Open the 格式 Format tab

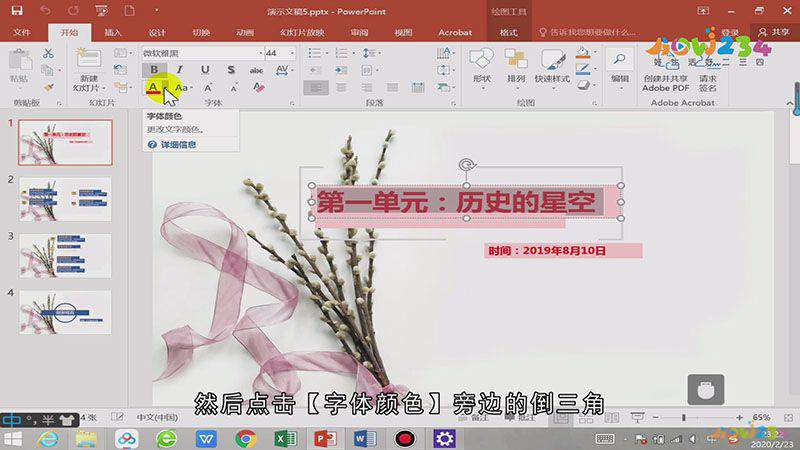tap(509, 32)
